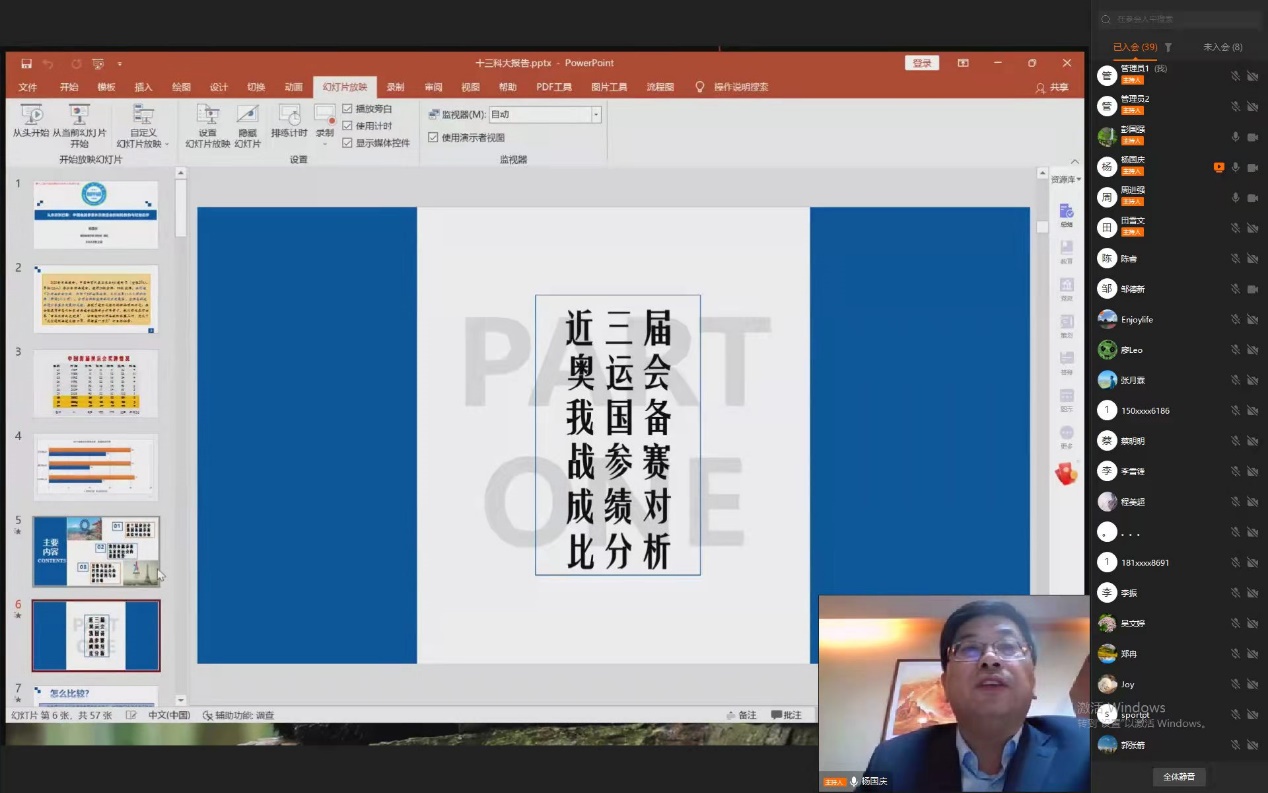Open Set Up Slide Show (设置幻灯片放映)
This screenshot has height=793, width=1268.
point(207,115)
